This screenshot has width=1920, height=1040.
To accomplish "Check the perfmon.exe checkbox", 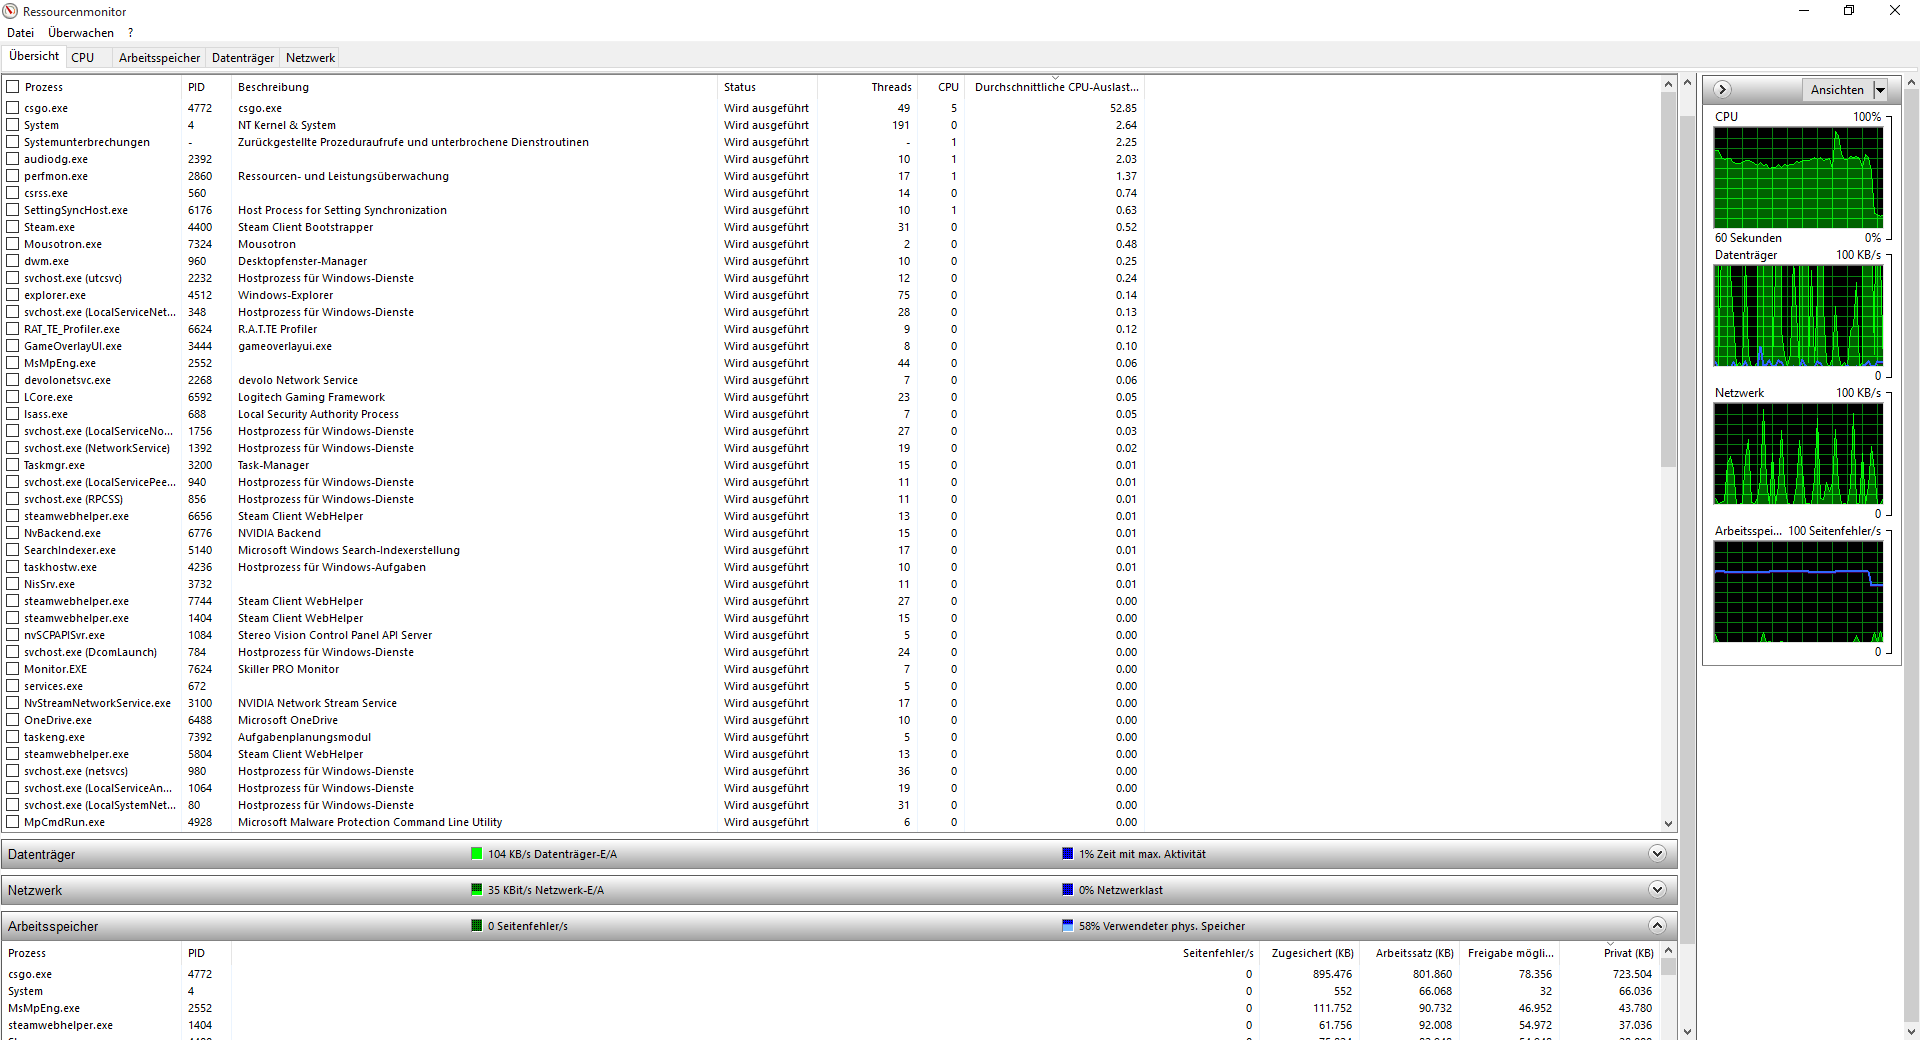I will [x=13, y=176].
